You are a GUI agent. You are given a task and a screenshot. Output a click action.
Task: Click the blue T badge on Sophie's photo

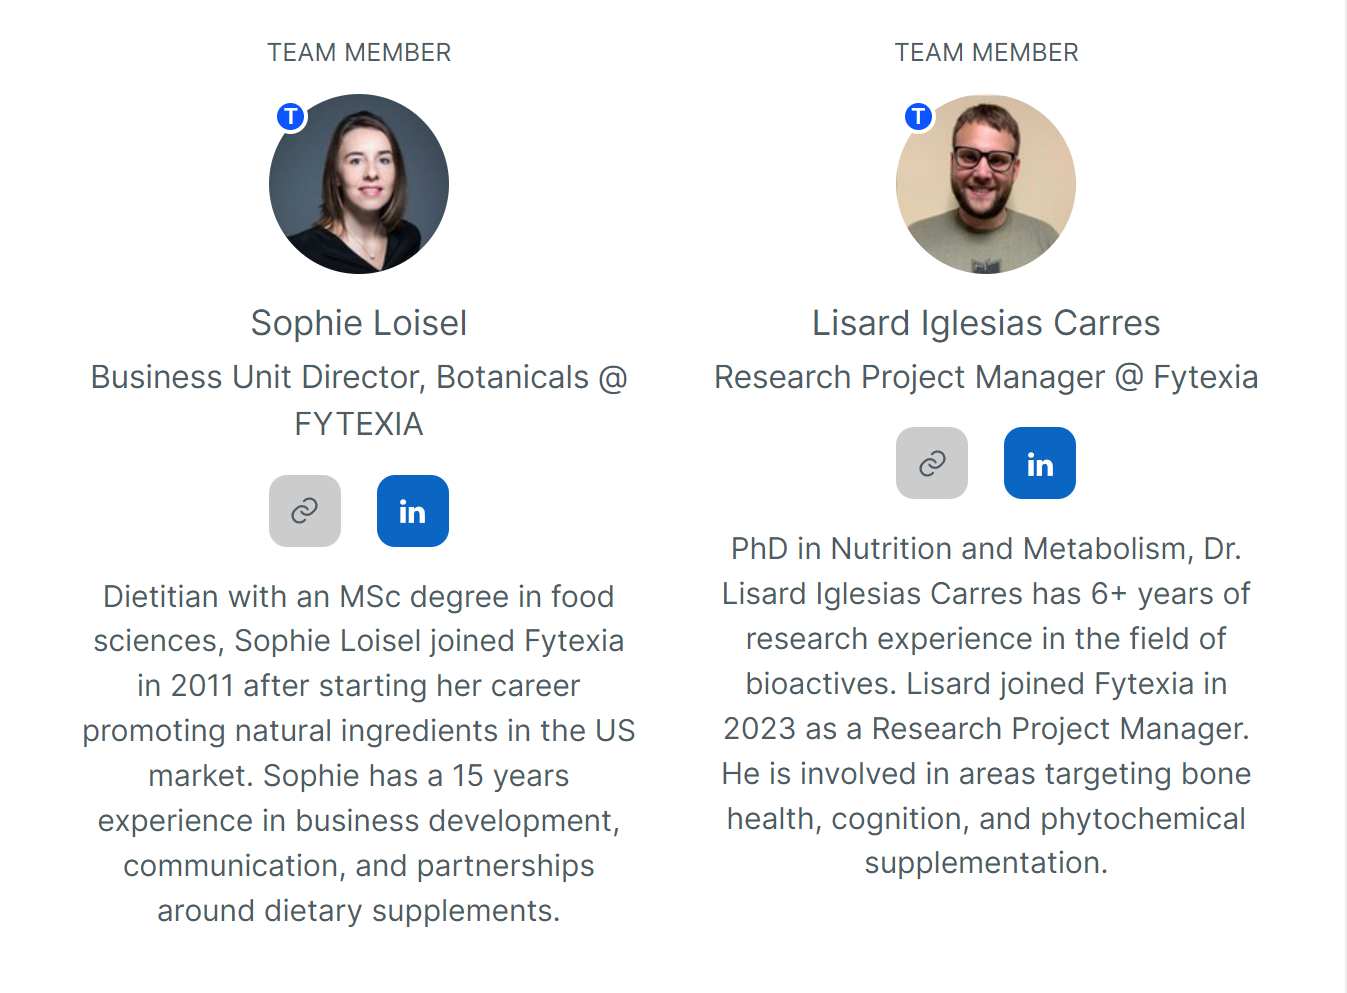(291, 117)
